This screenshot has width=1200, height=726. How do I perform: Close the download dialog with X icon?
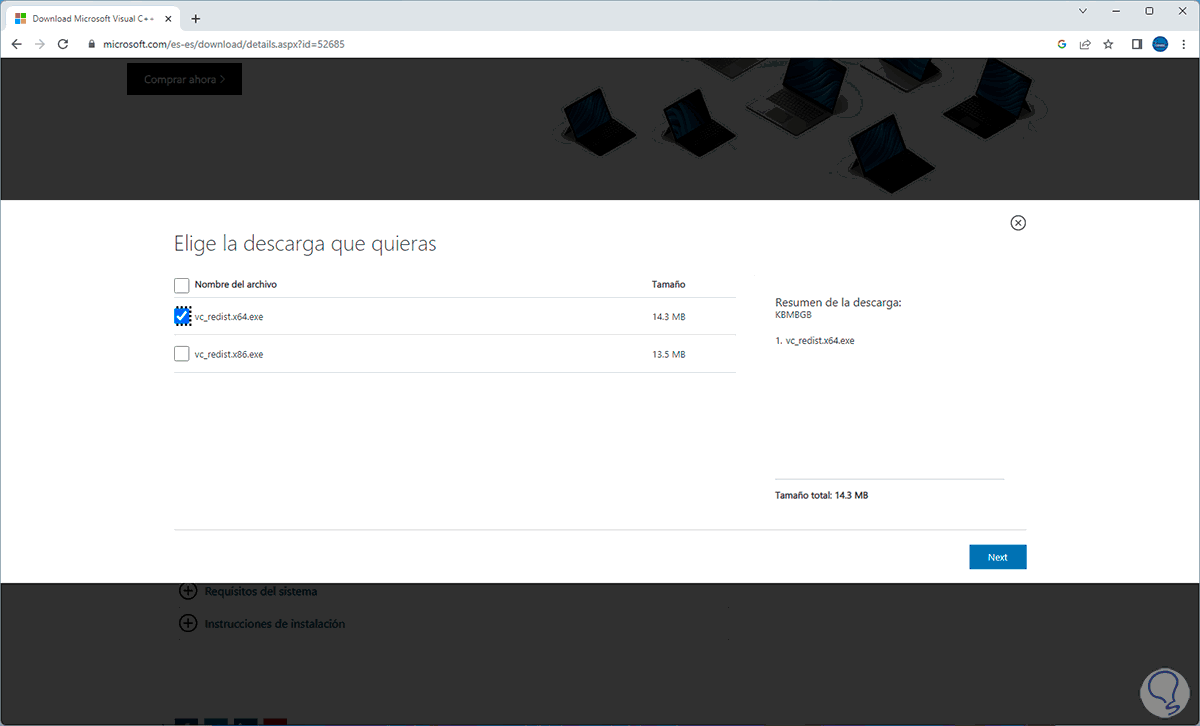(1018, 223)
